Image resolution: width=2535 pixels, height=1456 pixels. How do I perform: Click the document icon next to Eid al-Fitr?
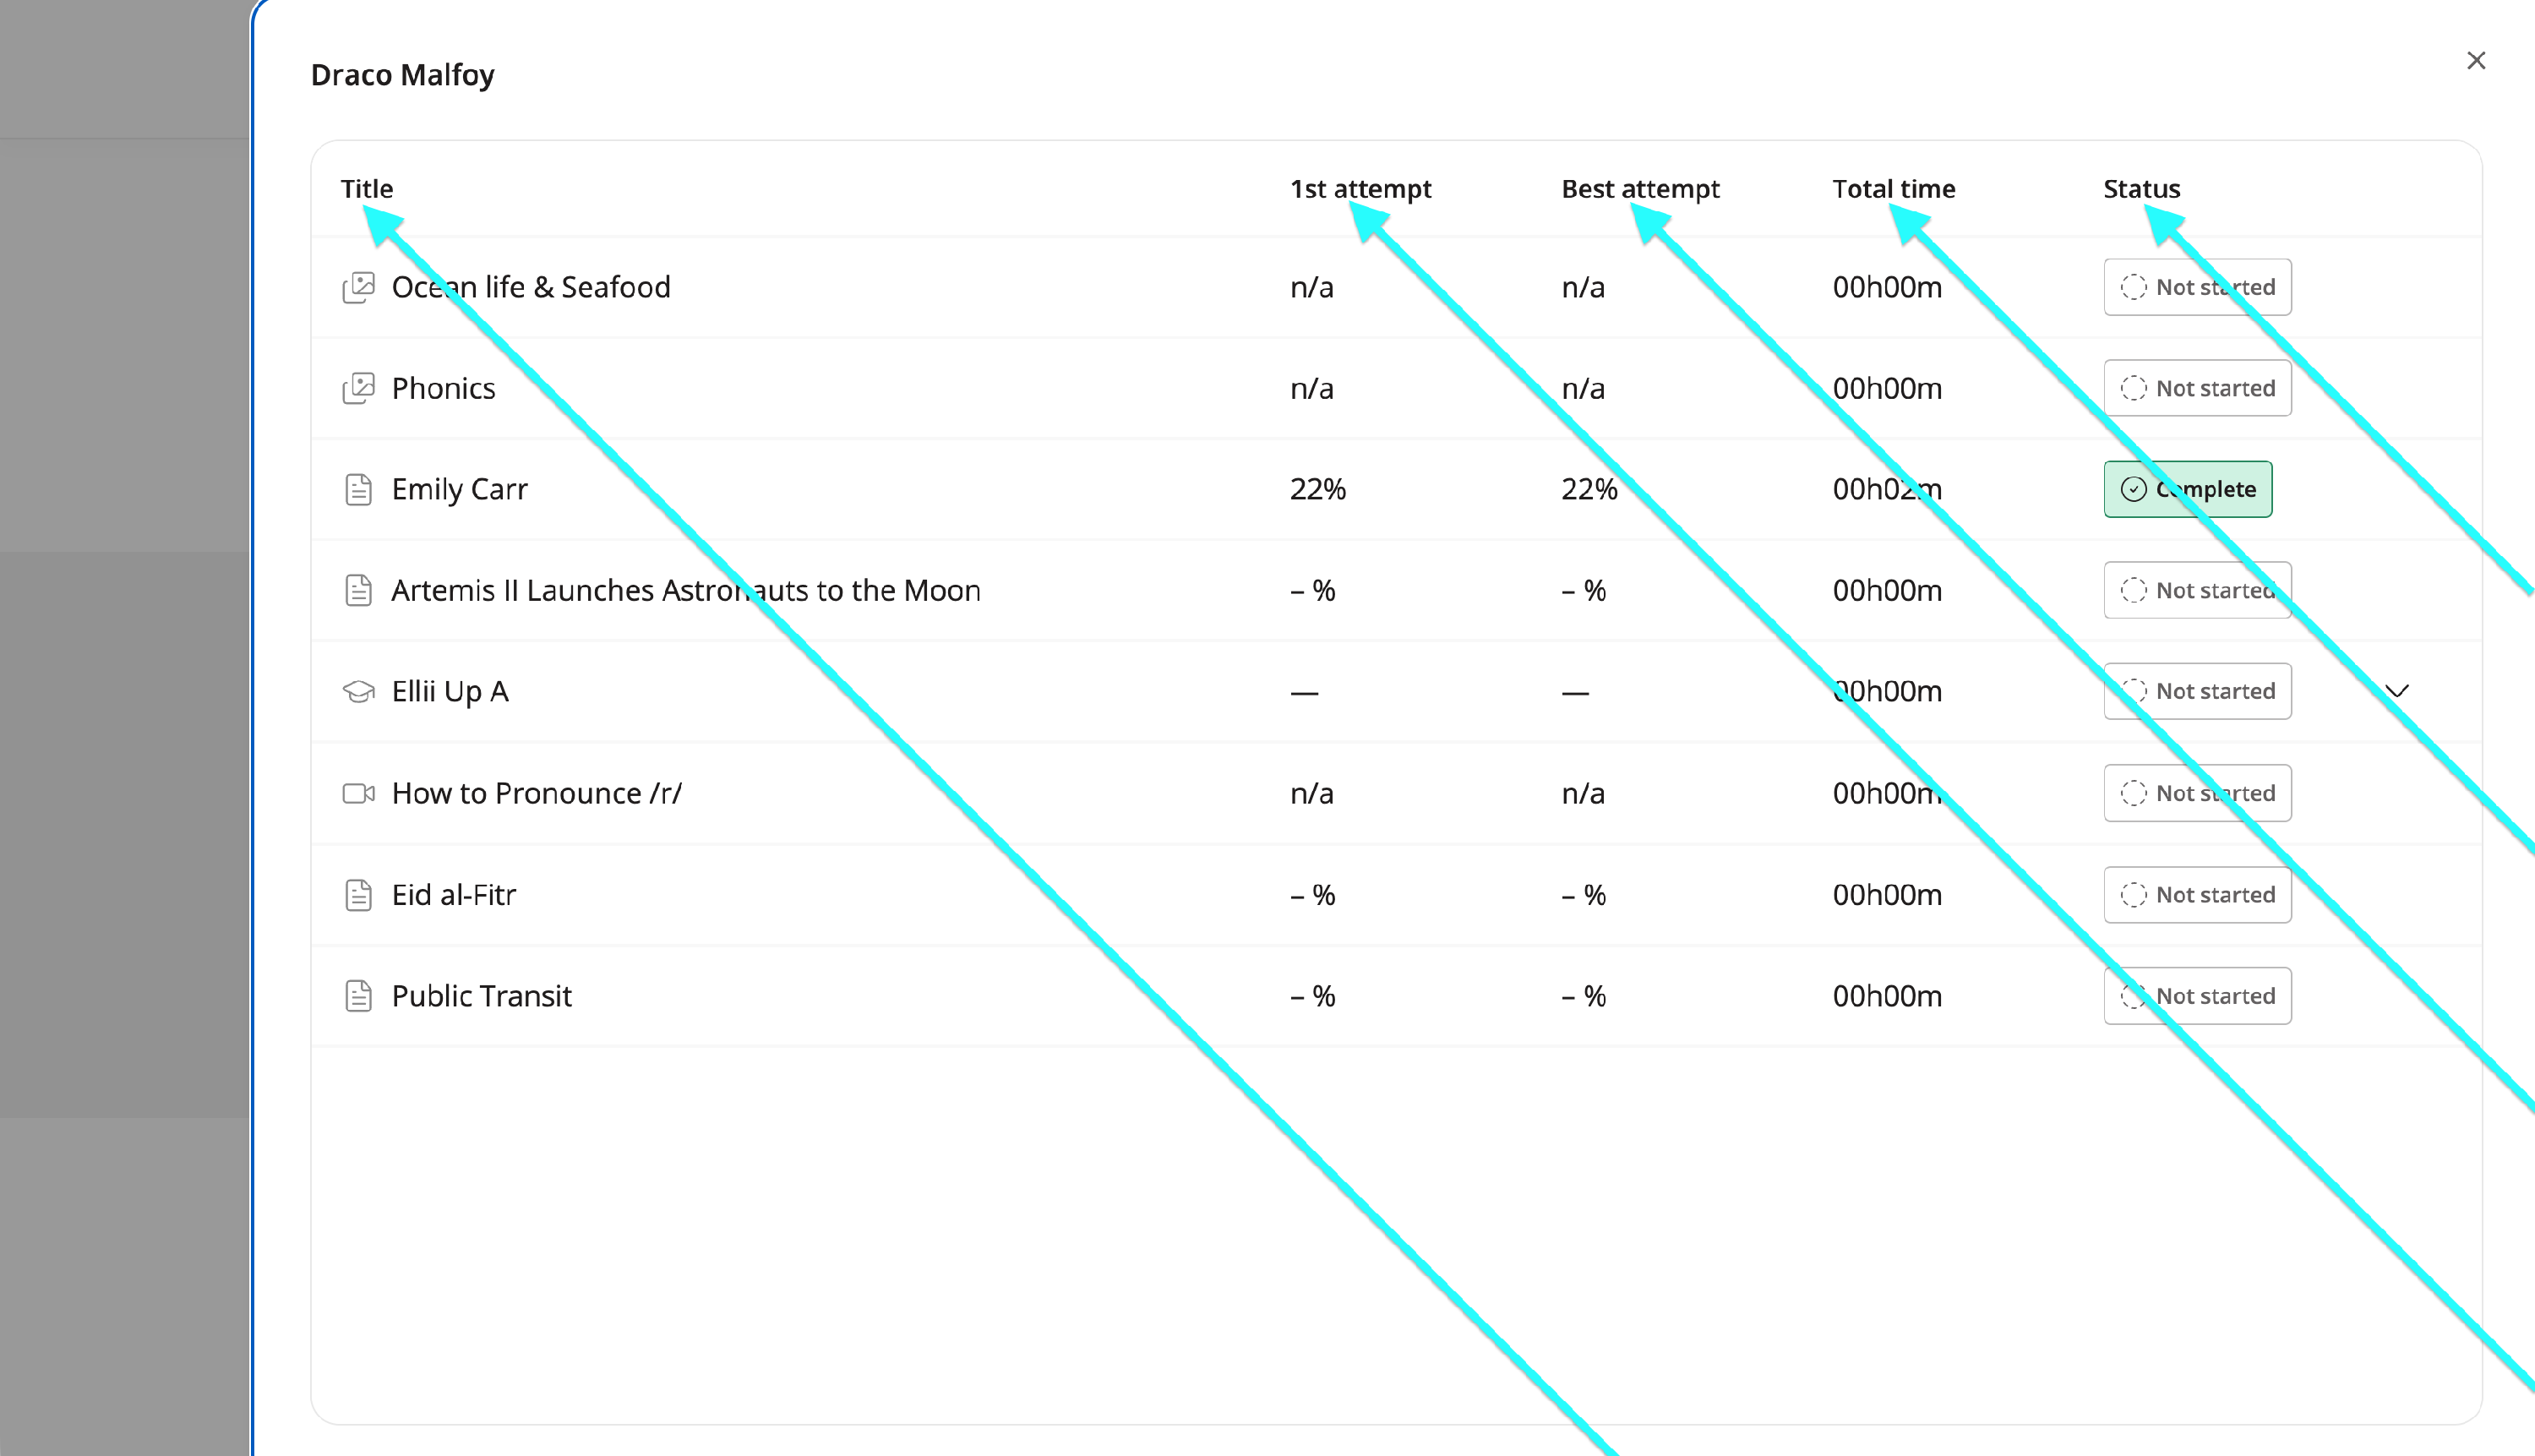(x=358, y=895)
